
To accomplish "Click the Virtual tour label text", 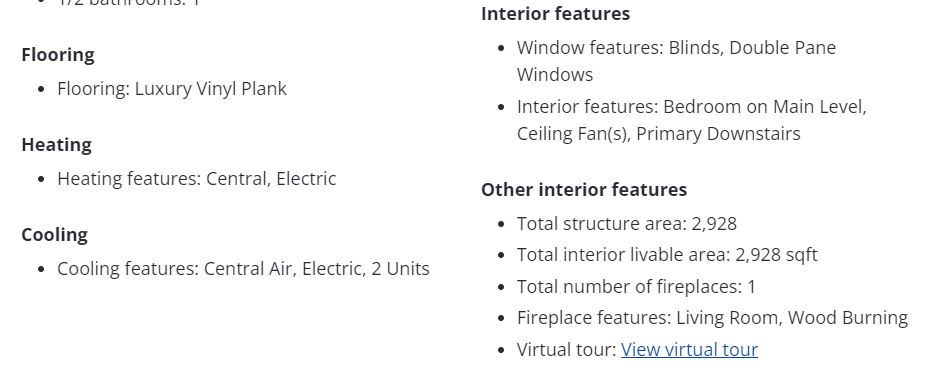I will pos(567,350).
